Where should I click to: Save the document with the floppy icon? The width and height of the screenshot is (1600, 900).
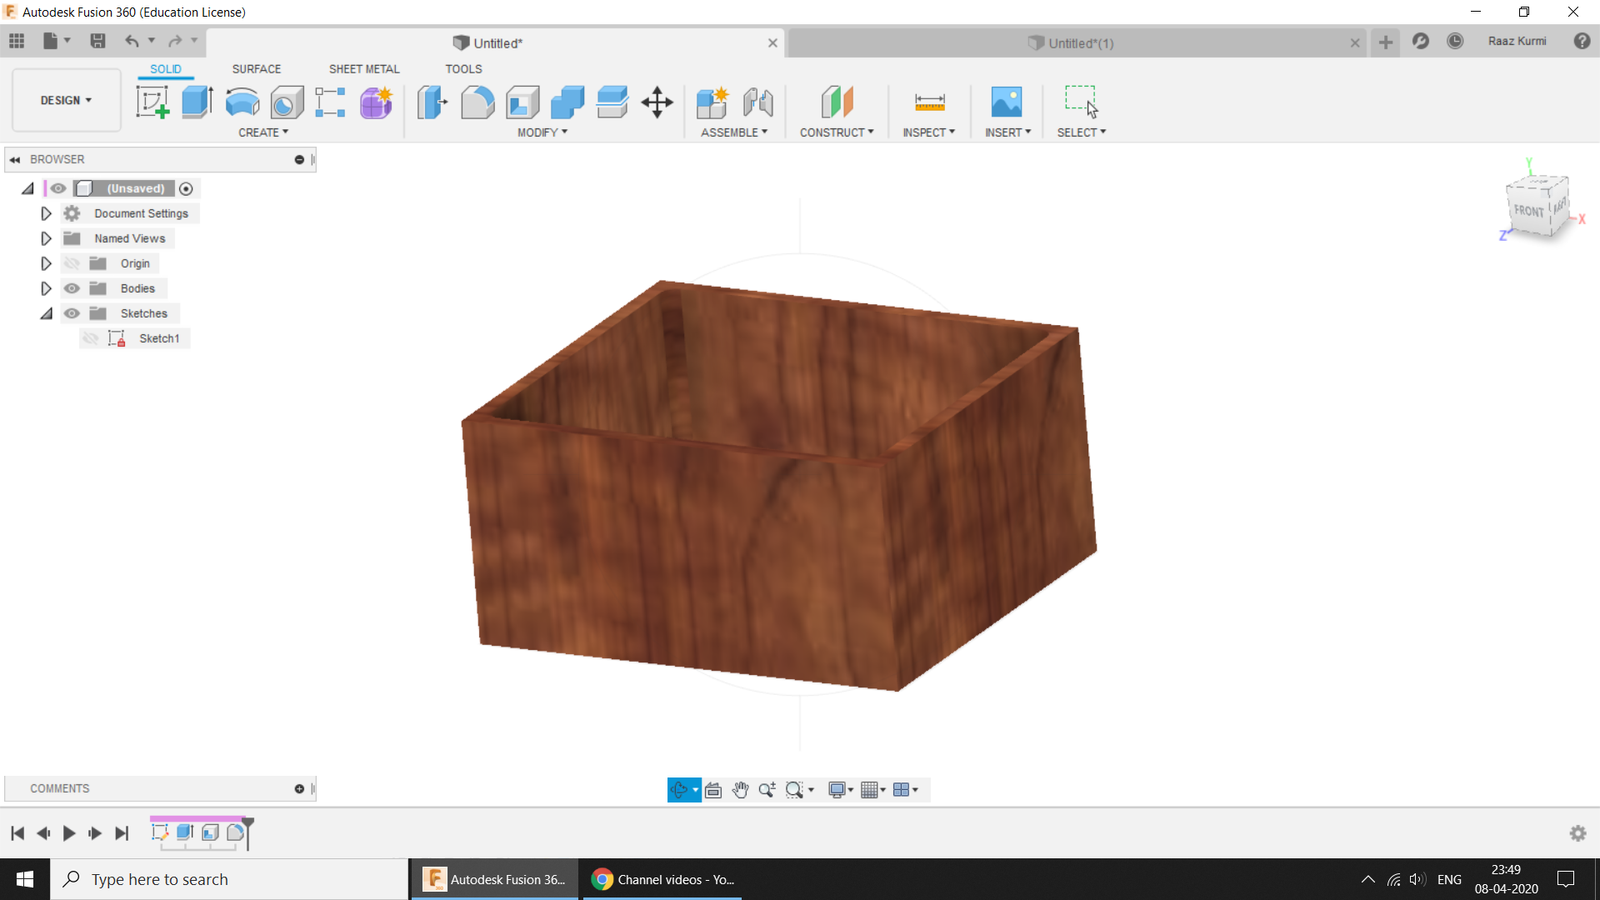click(98, 41)
